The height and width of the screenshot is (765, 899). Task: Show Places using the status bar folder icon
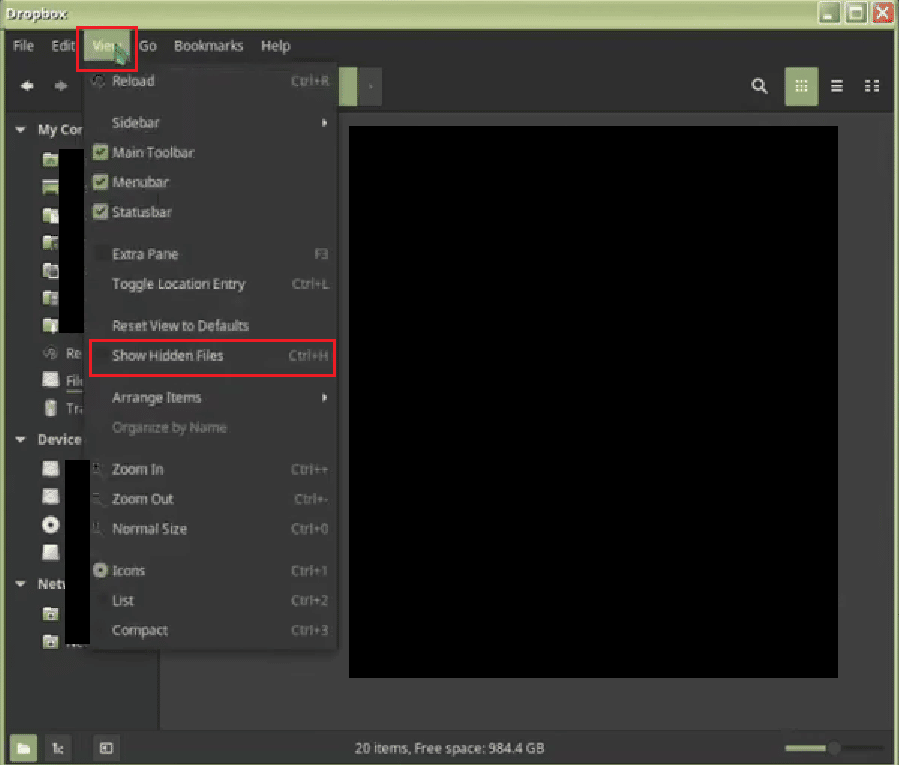click(23, 748)
